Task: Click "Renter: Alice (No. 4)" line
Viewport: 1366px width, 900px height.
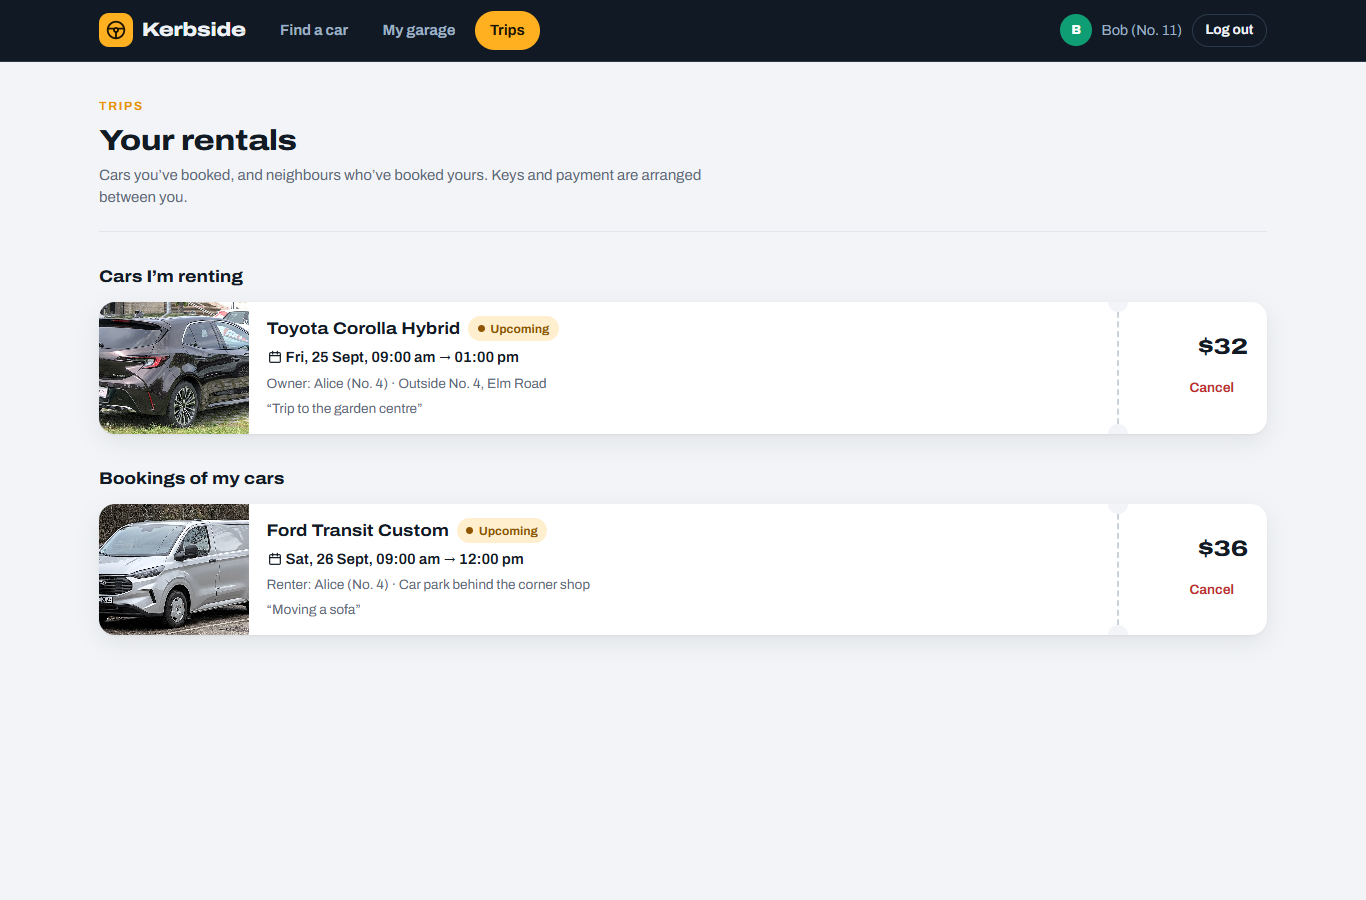Action: (428, 584)
